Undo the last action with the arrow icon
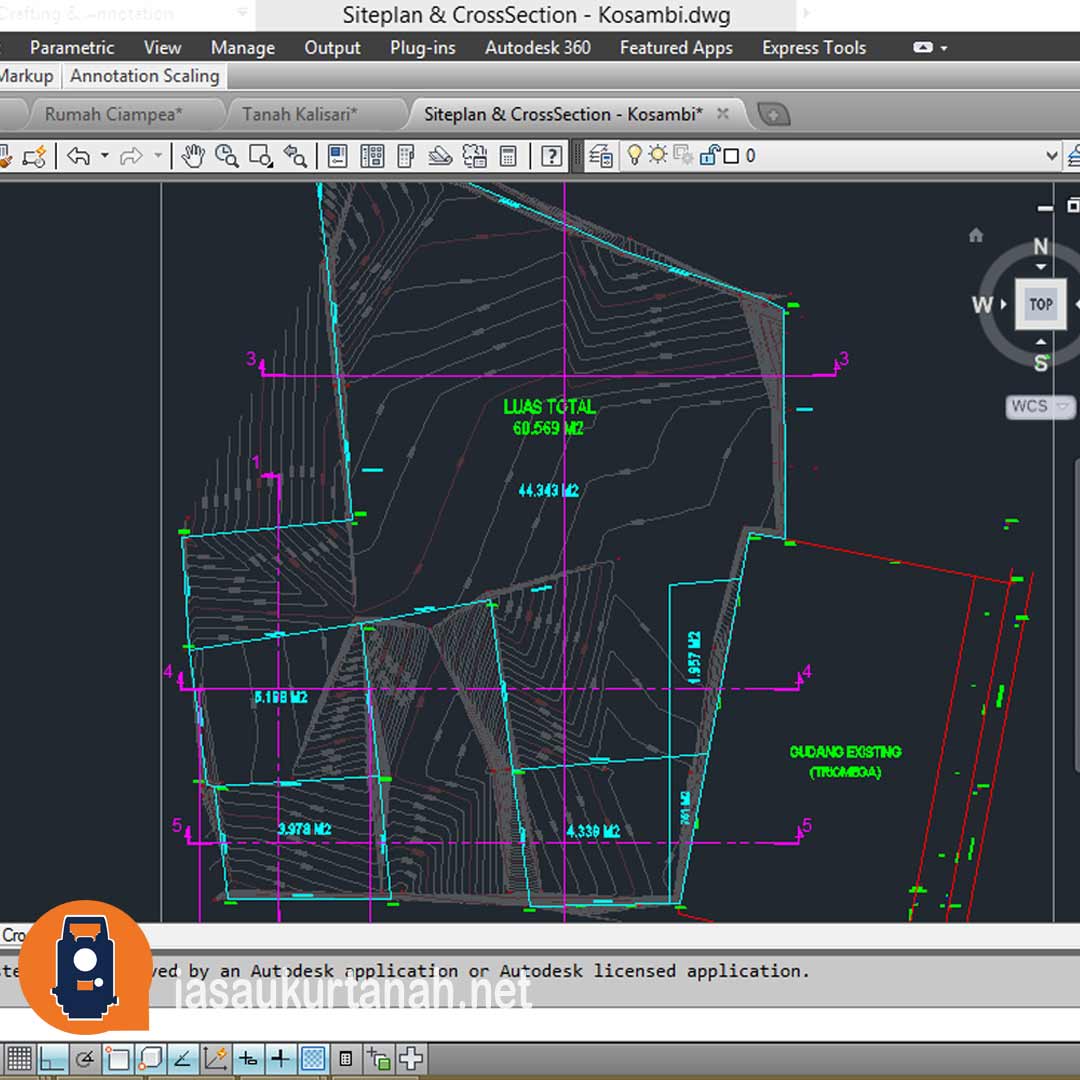 coord(79,156)
